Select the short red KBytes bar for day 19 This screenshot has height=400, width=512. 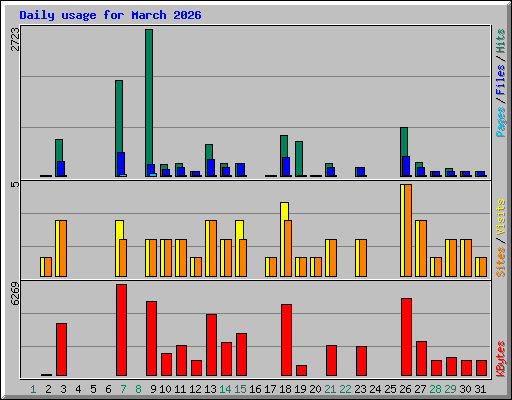(302, 371)
